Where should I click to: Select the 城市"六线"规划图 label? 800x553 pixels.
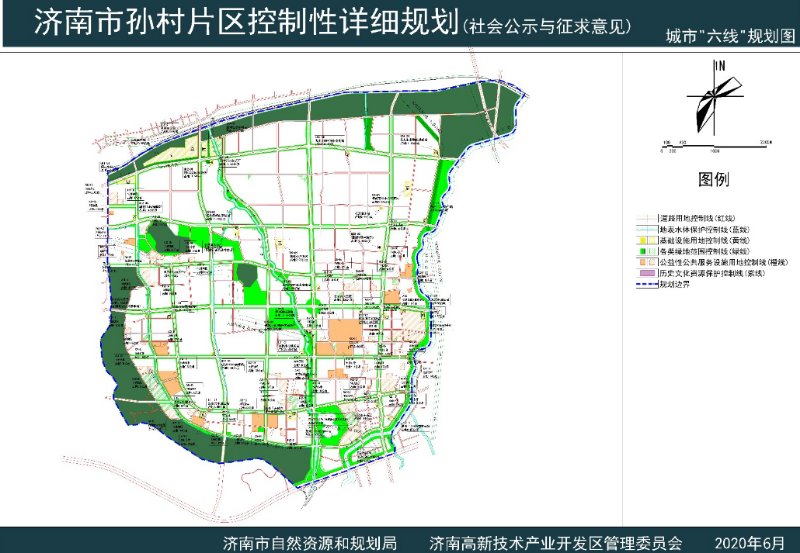point(729,36)
